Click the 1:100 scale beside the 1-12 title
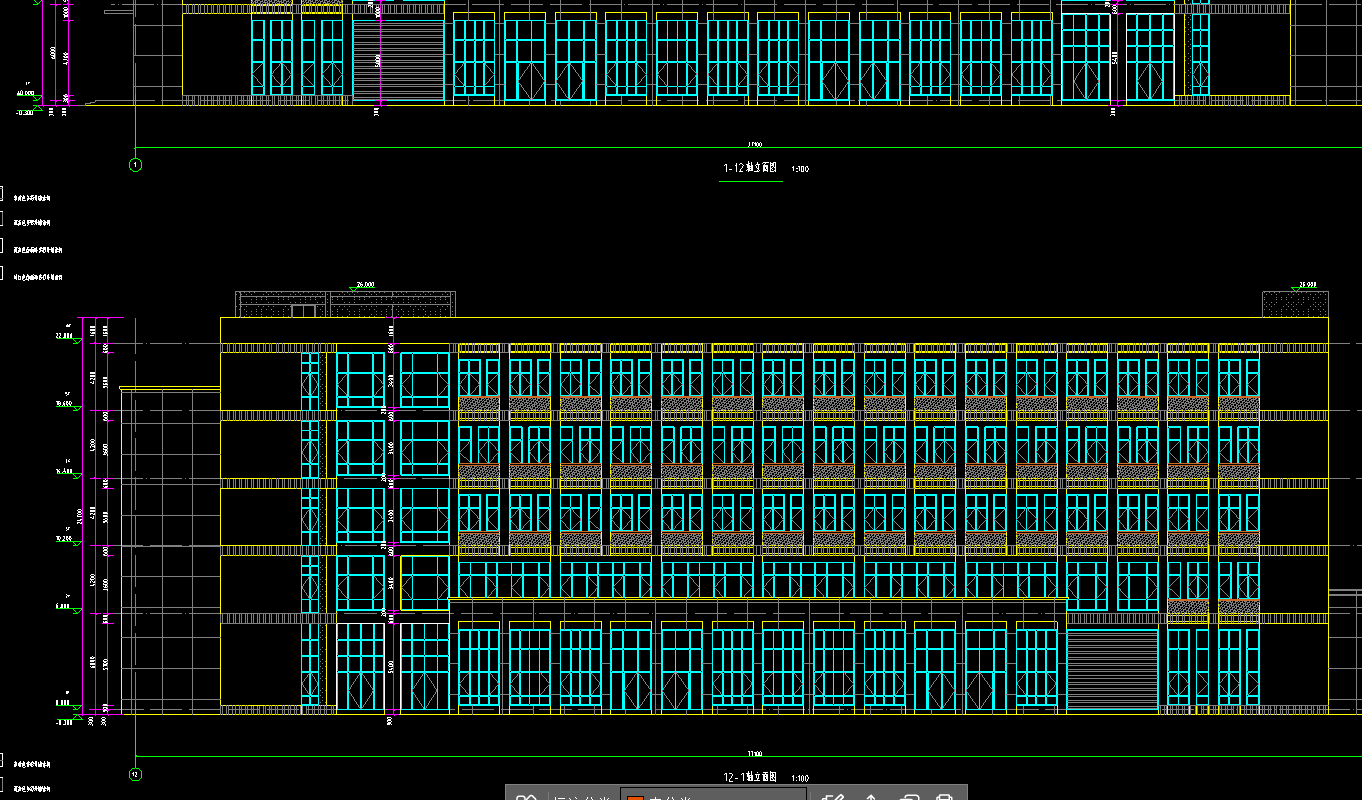The image size is (1362, 800). click(800, 170)
